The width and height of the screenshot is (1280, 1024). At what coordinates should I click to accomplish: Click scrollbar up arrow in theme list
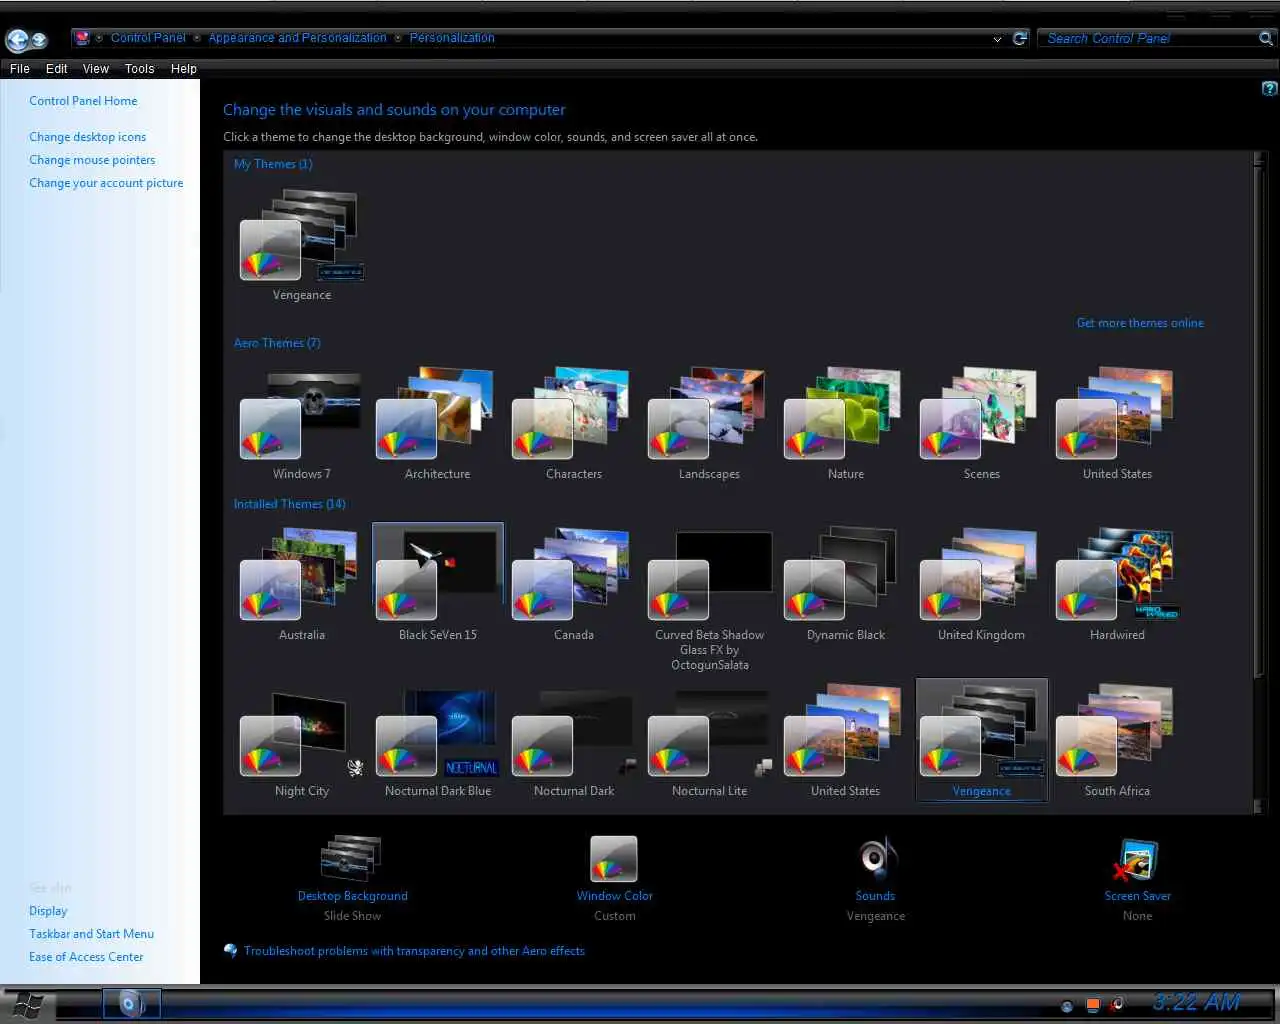click(x=1259, y=158)
